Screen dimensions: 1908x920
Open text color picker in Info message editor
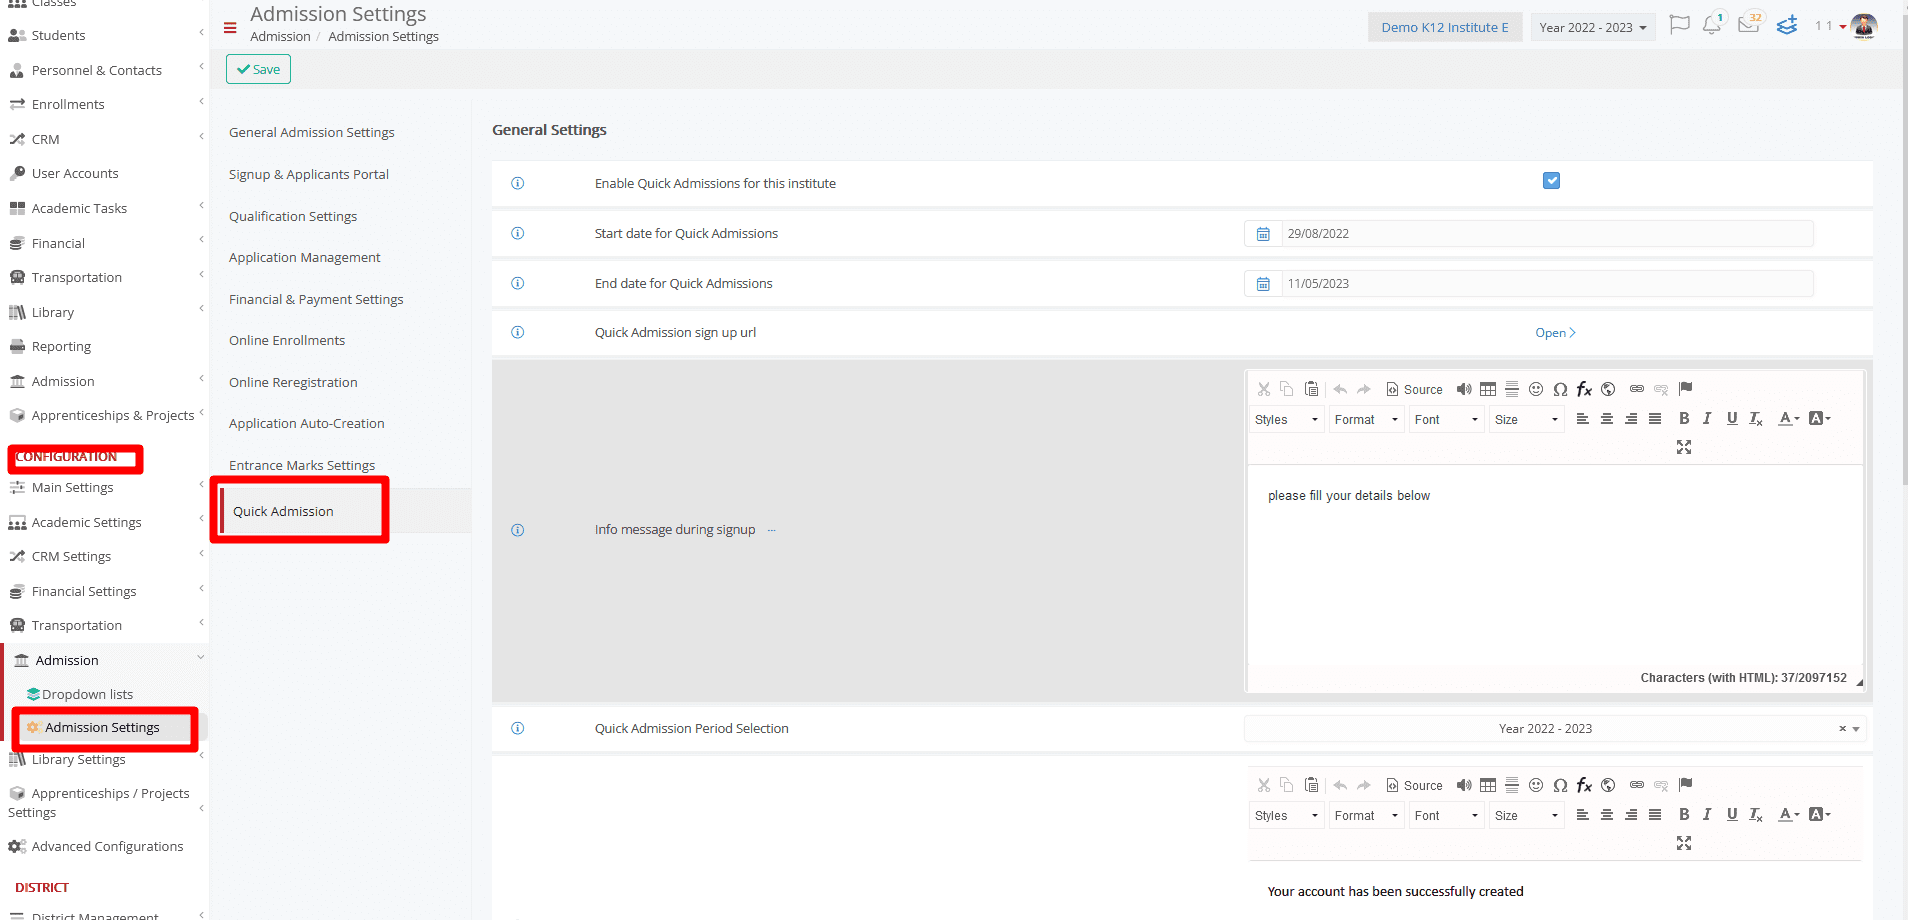1789,419
